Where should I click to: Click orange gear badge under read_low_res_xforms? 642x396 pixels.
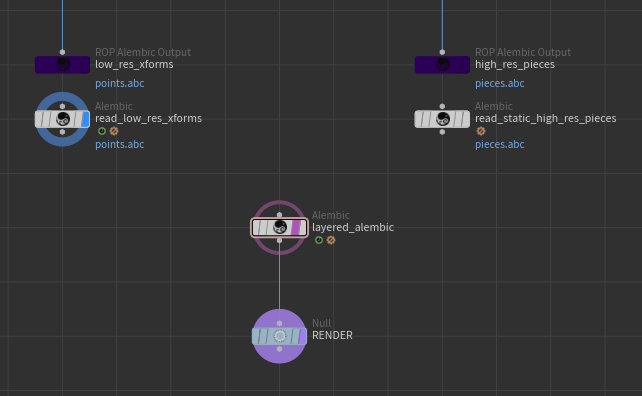tap(114, 131)
